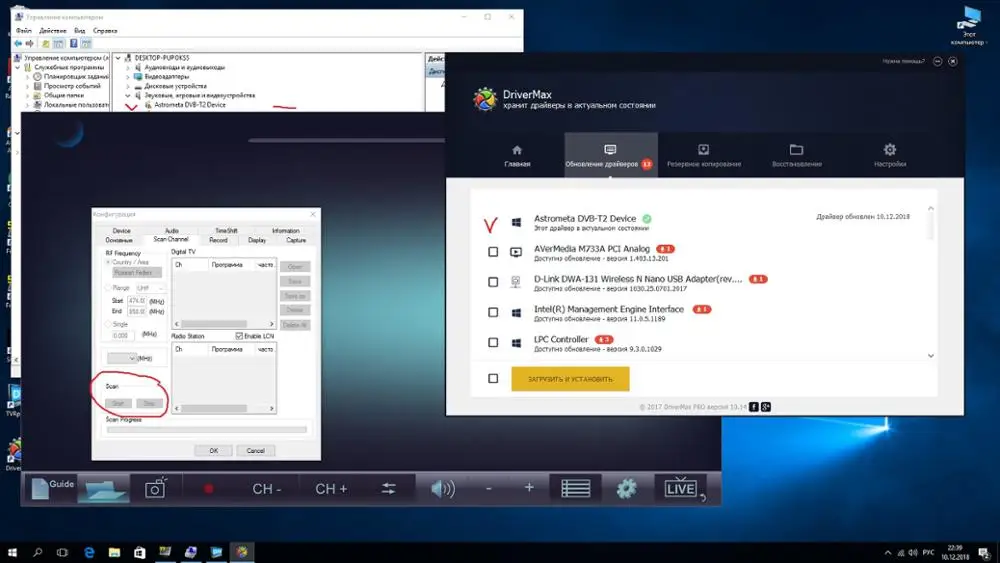
Task: Open the Справка menu in Computer Management
Action: [105, 31]
